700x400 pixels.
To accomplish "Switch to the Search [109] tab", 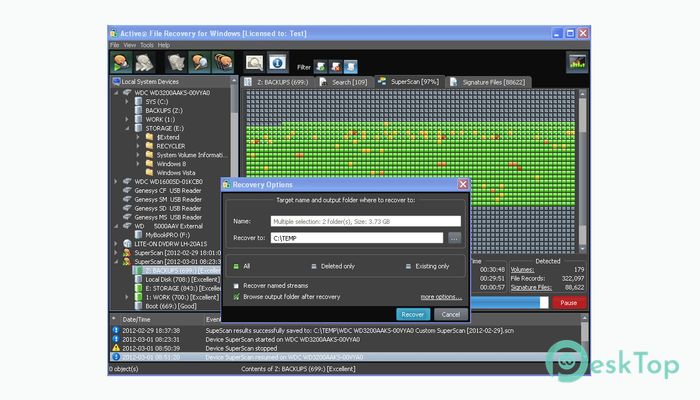I will [x=344, y=82].
